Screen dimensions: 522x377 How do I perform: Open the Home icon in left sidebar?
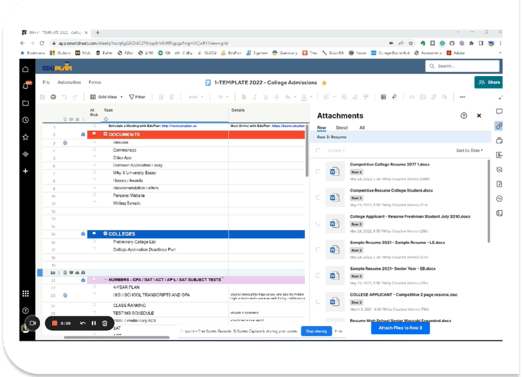pyautogui.click(x=26, y=69)
